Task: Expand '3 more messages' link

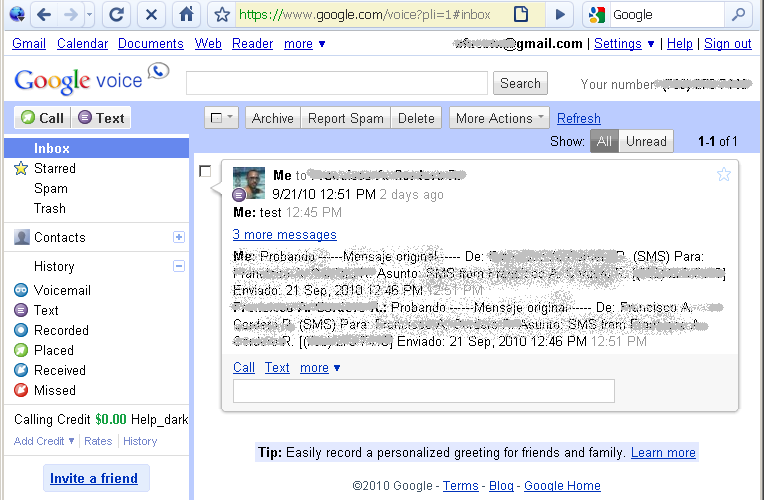Action: (285, 234)
